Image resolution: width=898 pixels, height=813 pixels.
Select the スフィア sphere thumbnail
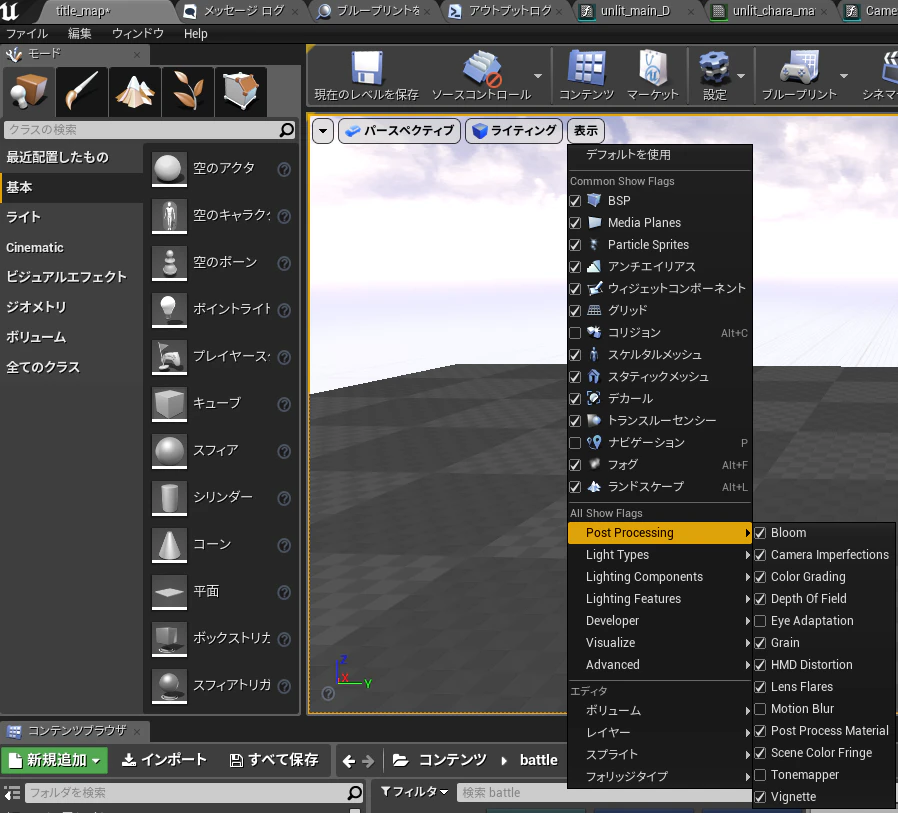(170, 451)
